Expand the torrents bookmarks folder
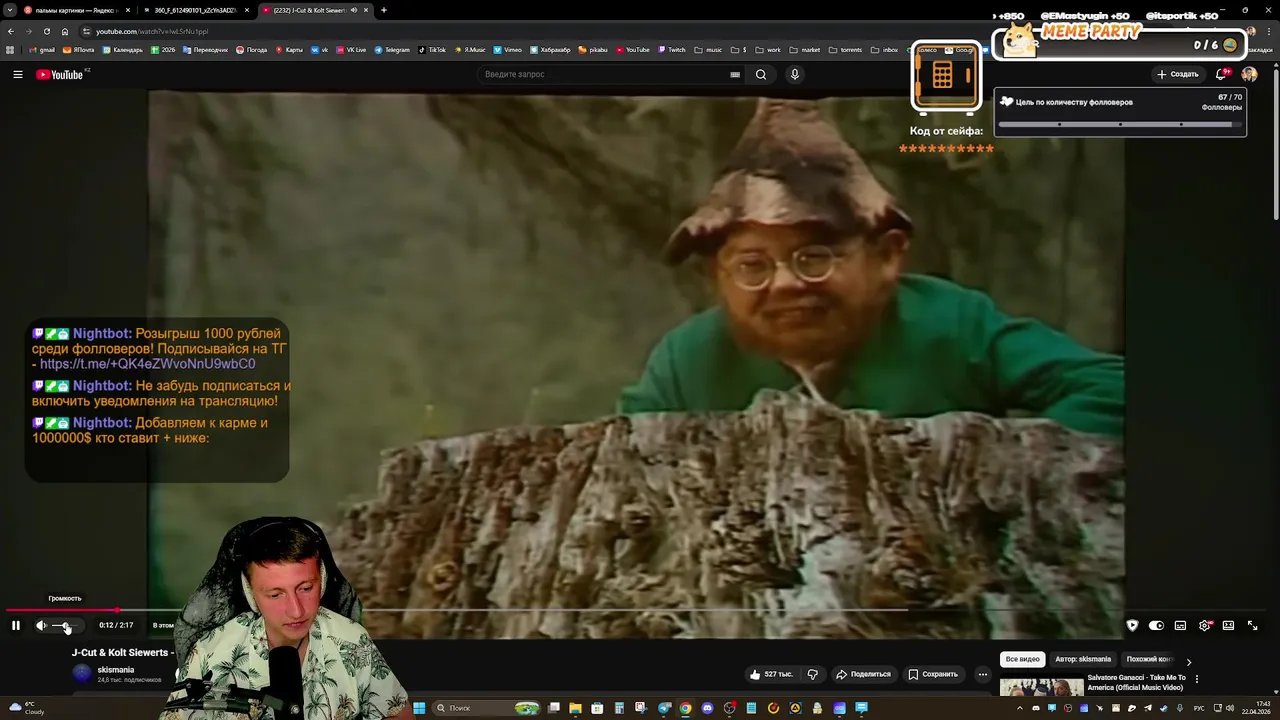This screenshot has height=720, width=1280. click(845, 50)
